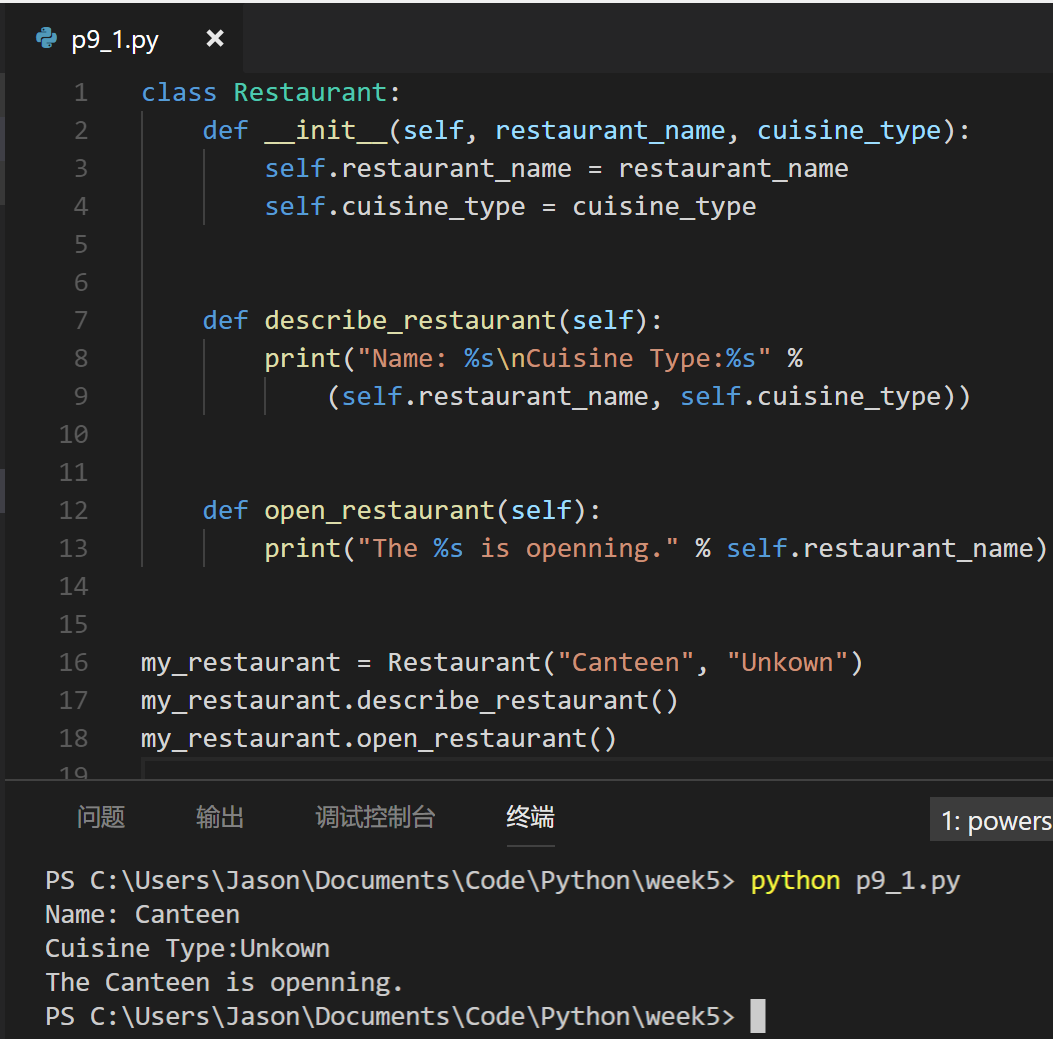Open the 输出 panel tab
The height and width of the screenshot is (1039, 1053).
(220, 817)
